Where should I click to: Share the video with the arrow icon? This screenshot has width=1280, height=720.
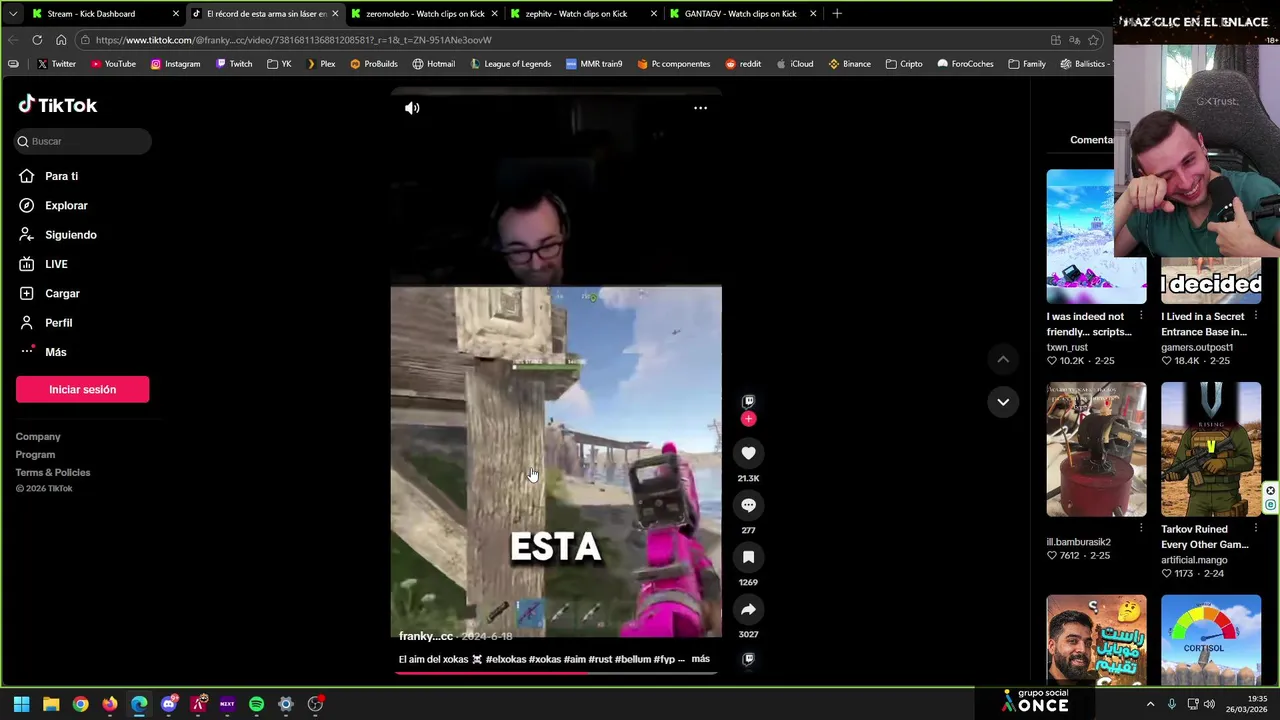[x=748, y=609]
